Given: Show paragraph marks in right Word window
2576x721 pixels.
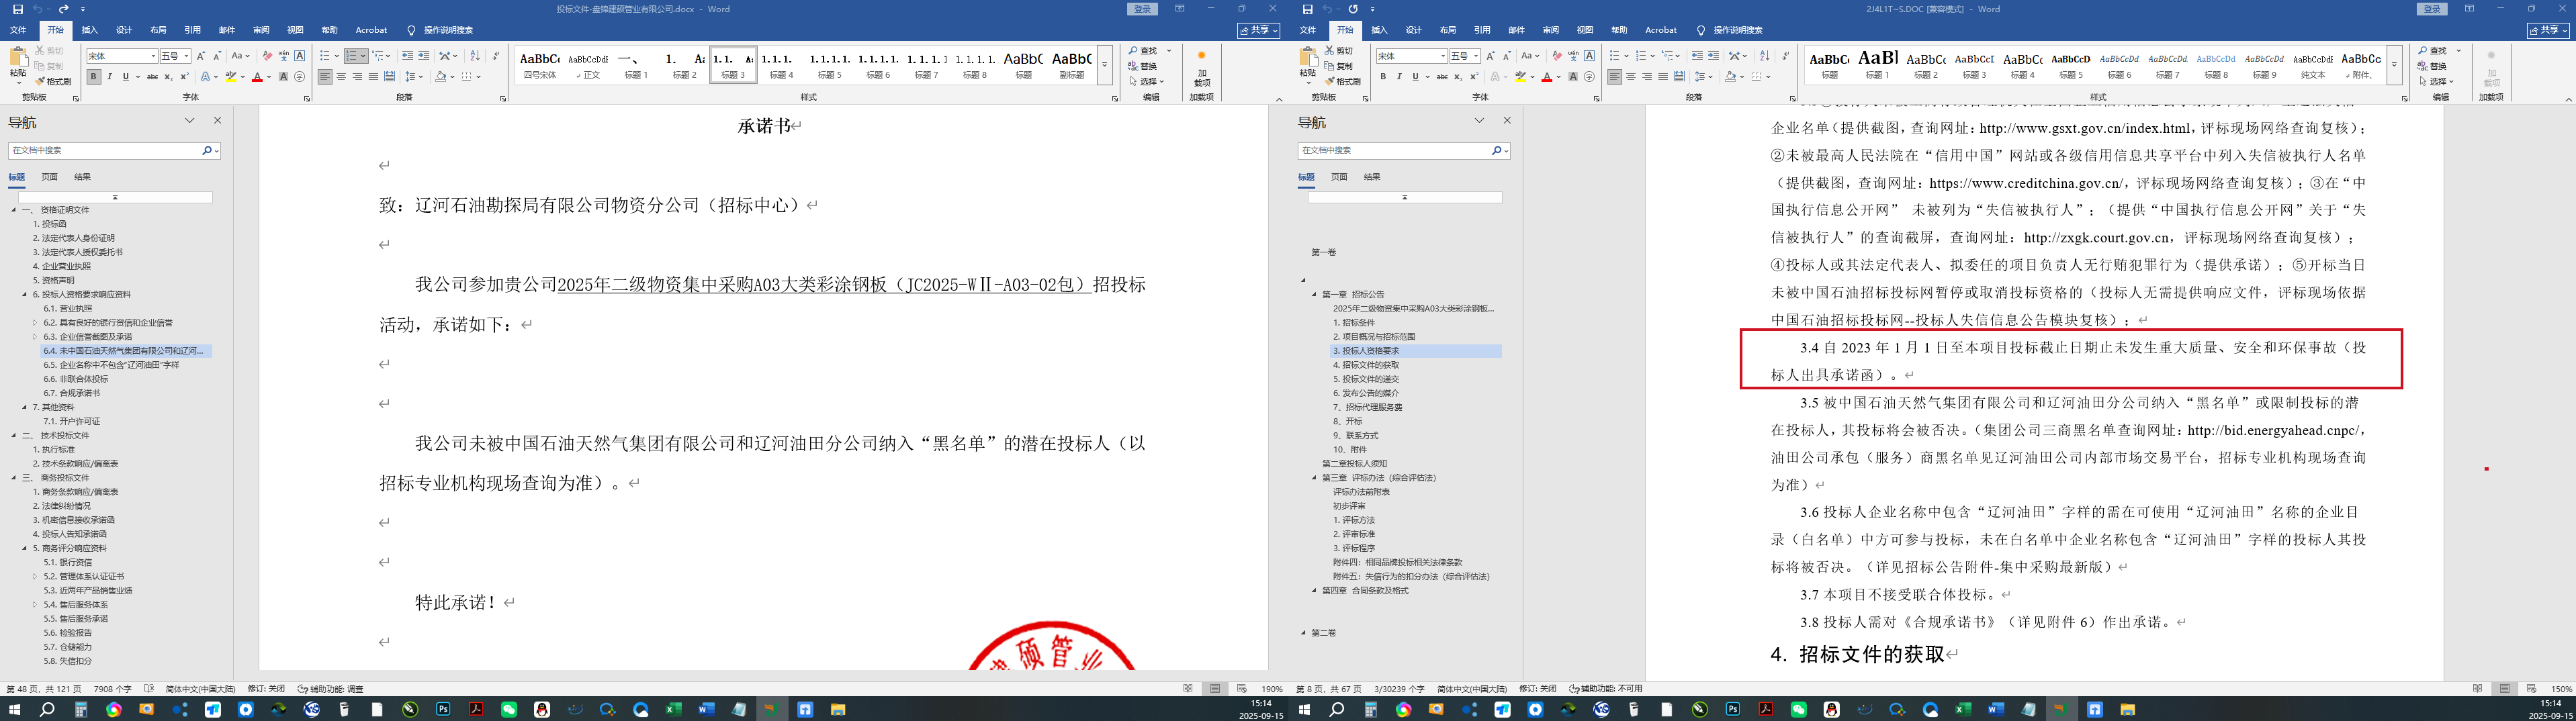Looking at the screenshot, I should click(1786, 56).
